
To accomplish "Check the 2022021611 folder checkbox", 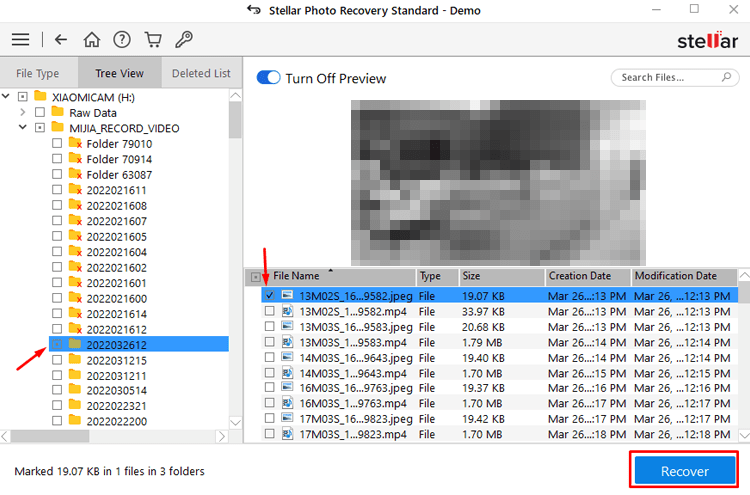I will (x=57, y=189).
